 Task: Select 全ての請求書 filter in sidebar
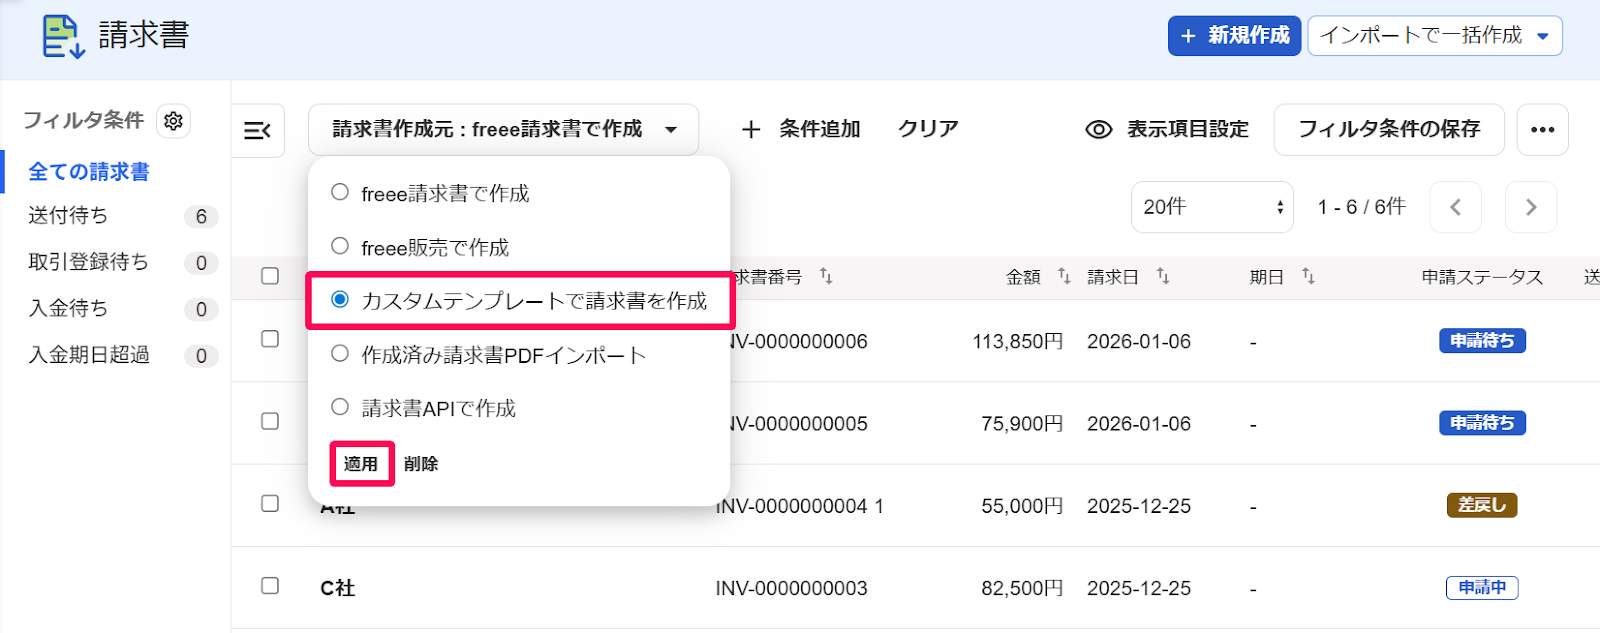(89, 172)
